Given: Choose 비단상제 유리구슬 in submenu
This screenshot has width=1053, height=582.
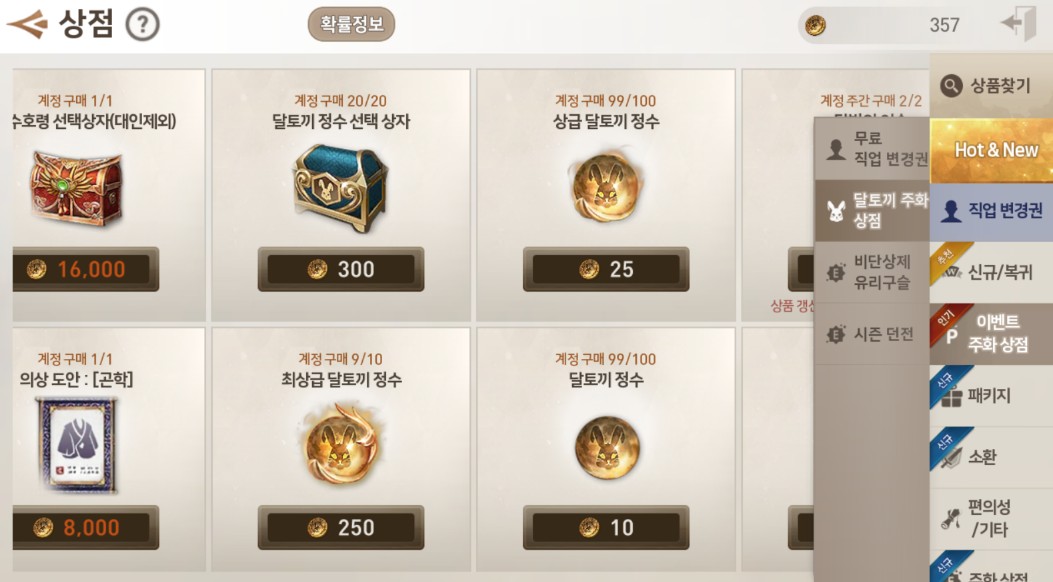Looking at the screenshot, I should 872,273.
